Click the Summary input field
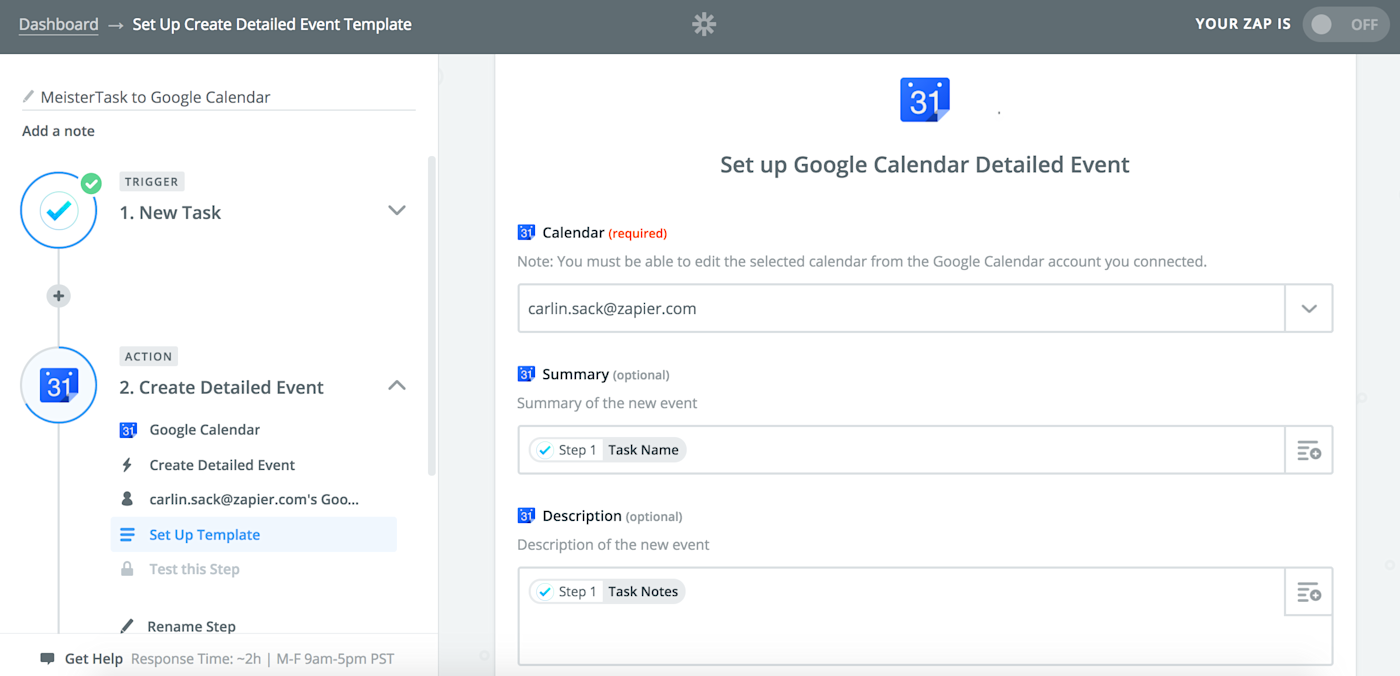 click(901, 450)
